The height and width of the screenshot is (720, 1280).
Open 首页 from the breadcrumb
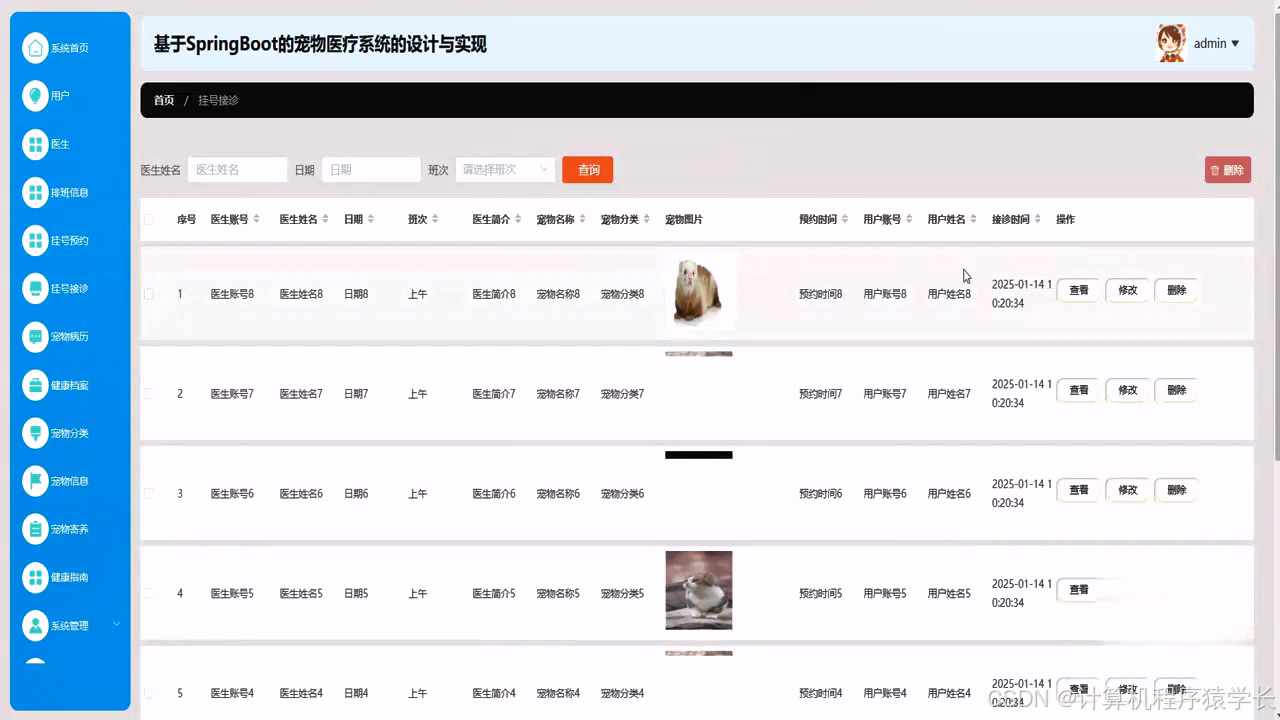tap(163, 100)
